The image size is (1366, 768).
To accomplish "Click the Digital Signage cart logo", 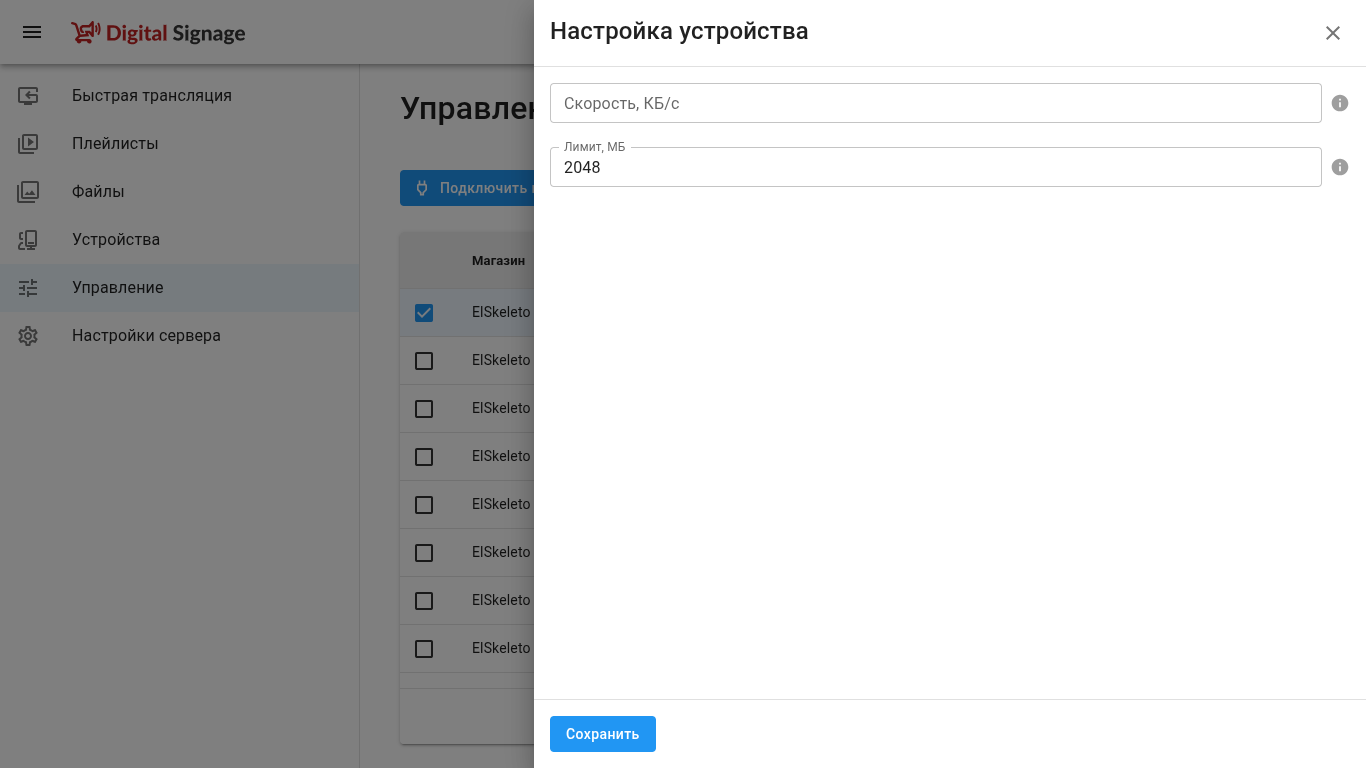I will pyautogui.click(x=86, y=33).
